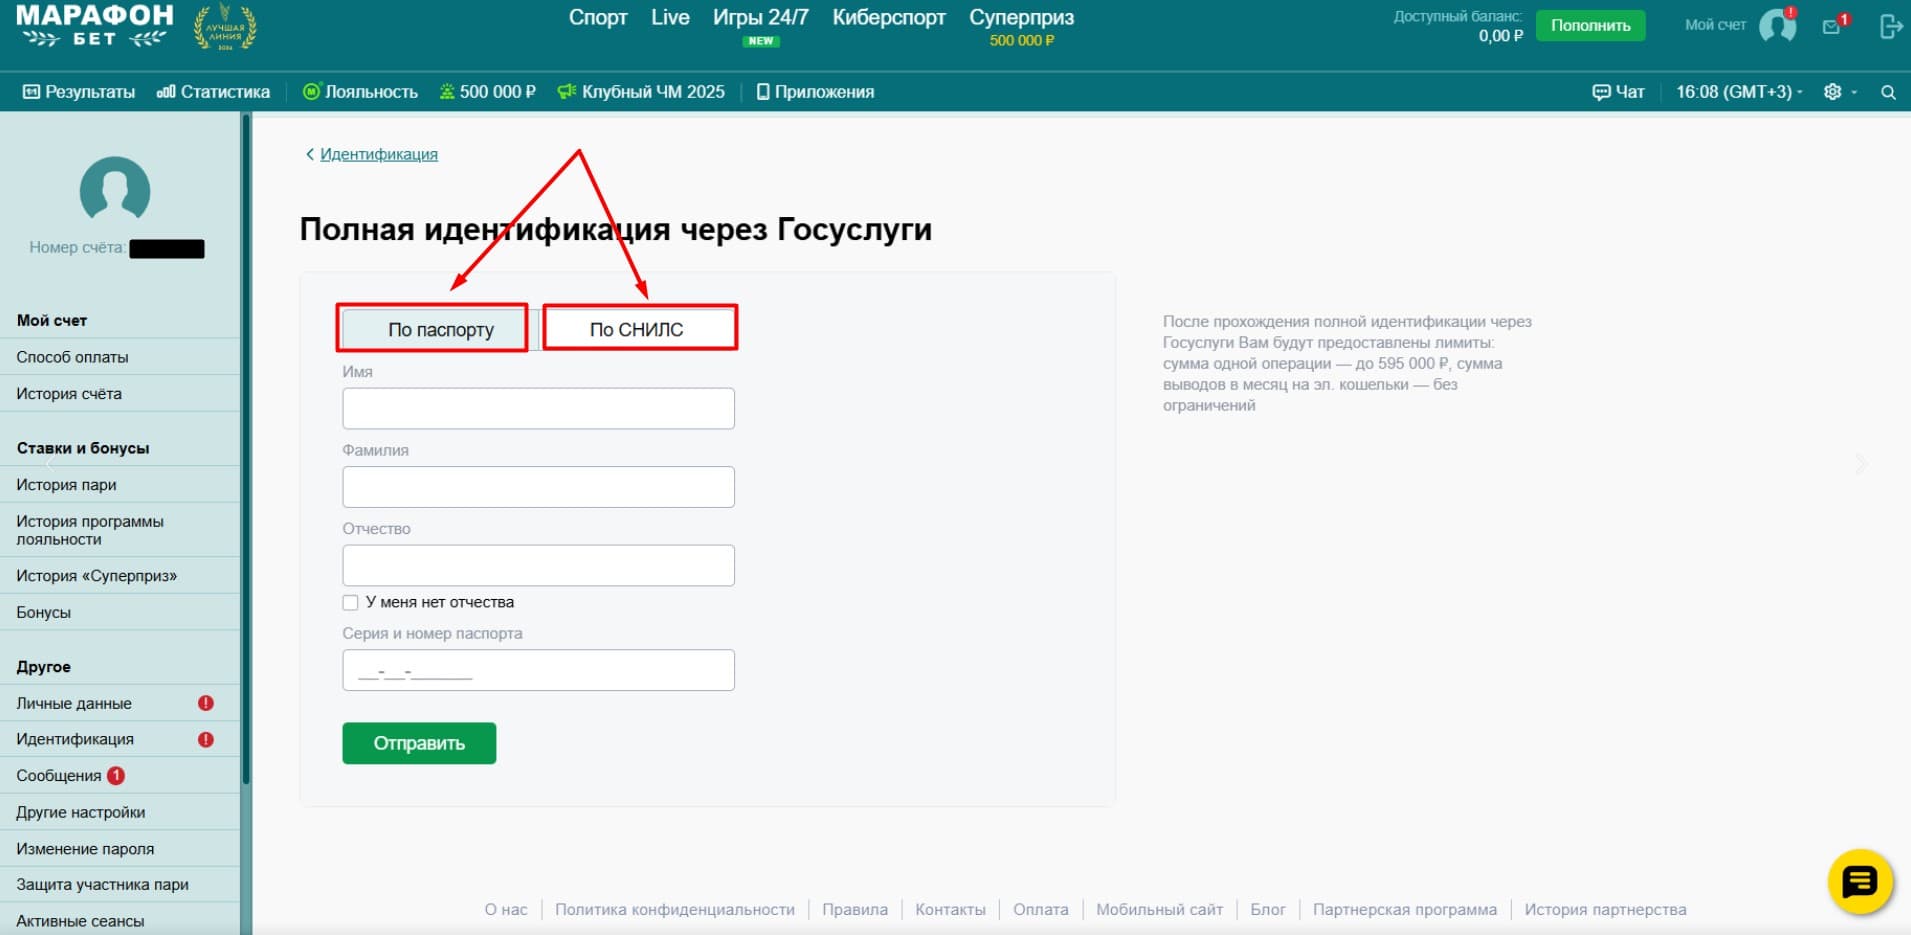Screen dimensions: 1911x935
Task: Toggle the 'У меня нет отчества' checkbox
Action: [350, 602]
